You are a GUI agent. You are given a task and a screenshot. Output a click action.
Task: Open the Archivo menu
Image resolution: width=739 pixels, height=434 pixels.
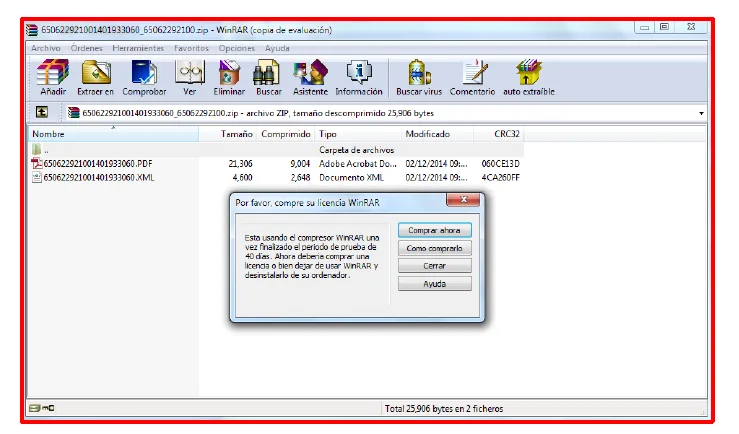tap(46, 48)
